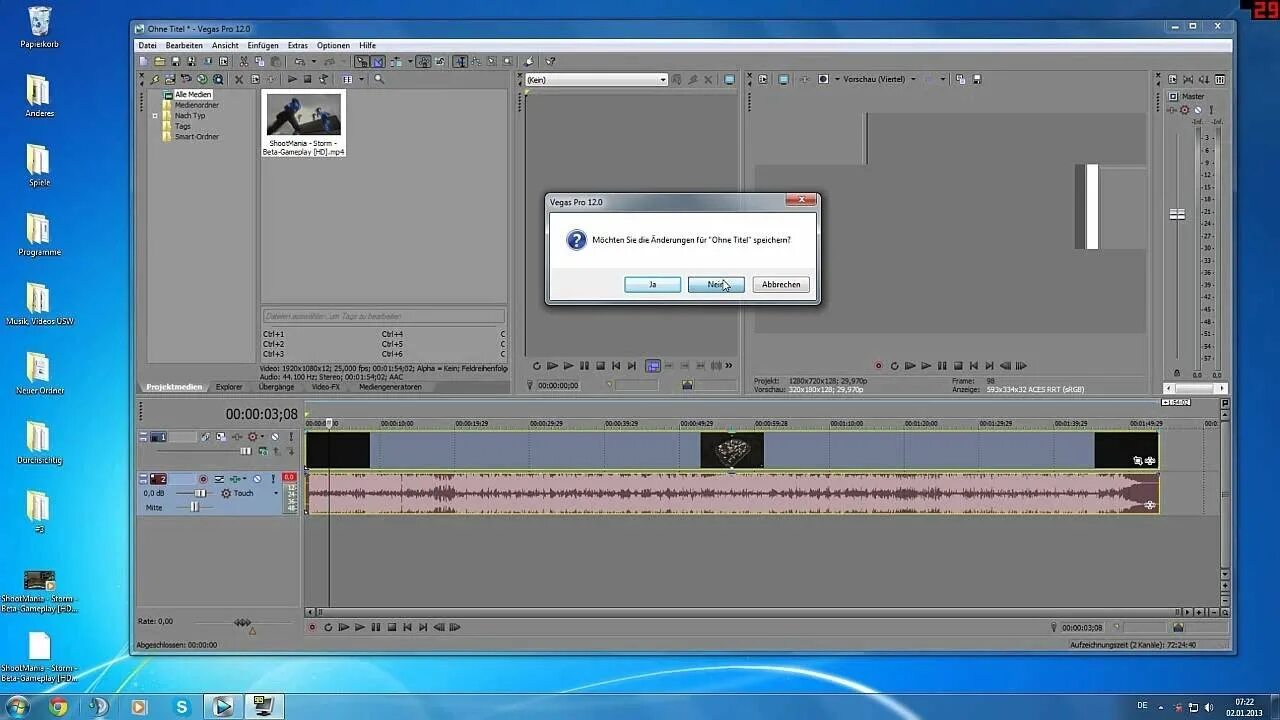The width and height of the screenshot is (1280, 720).
Task: Click the save project disk icon
Action: 175,62
